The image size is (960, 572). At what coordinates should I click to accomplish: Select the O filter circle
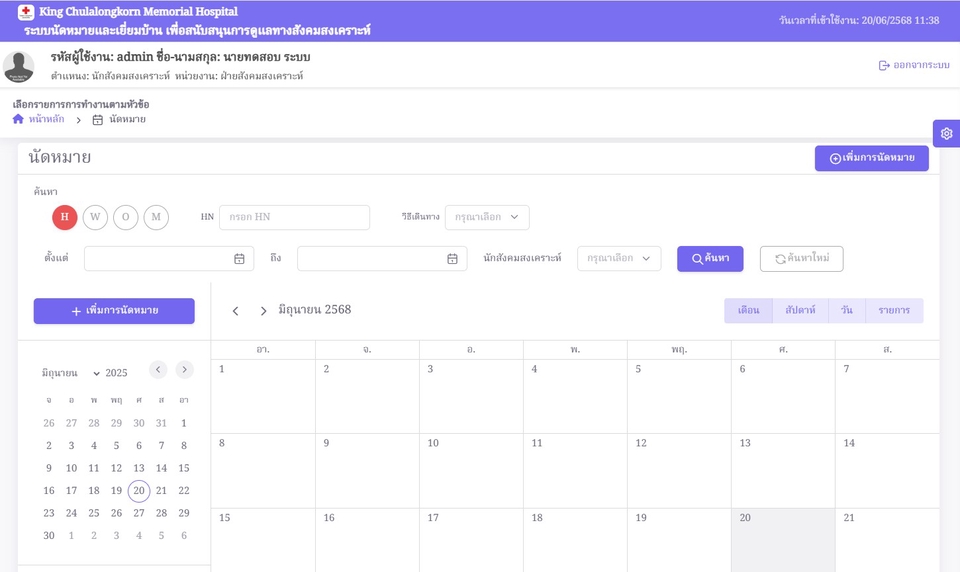[126, 217]
